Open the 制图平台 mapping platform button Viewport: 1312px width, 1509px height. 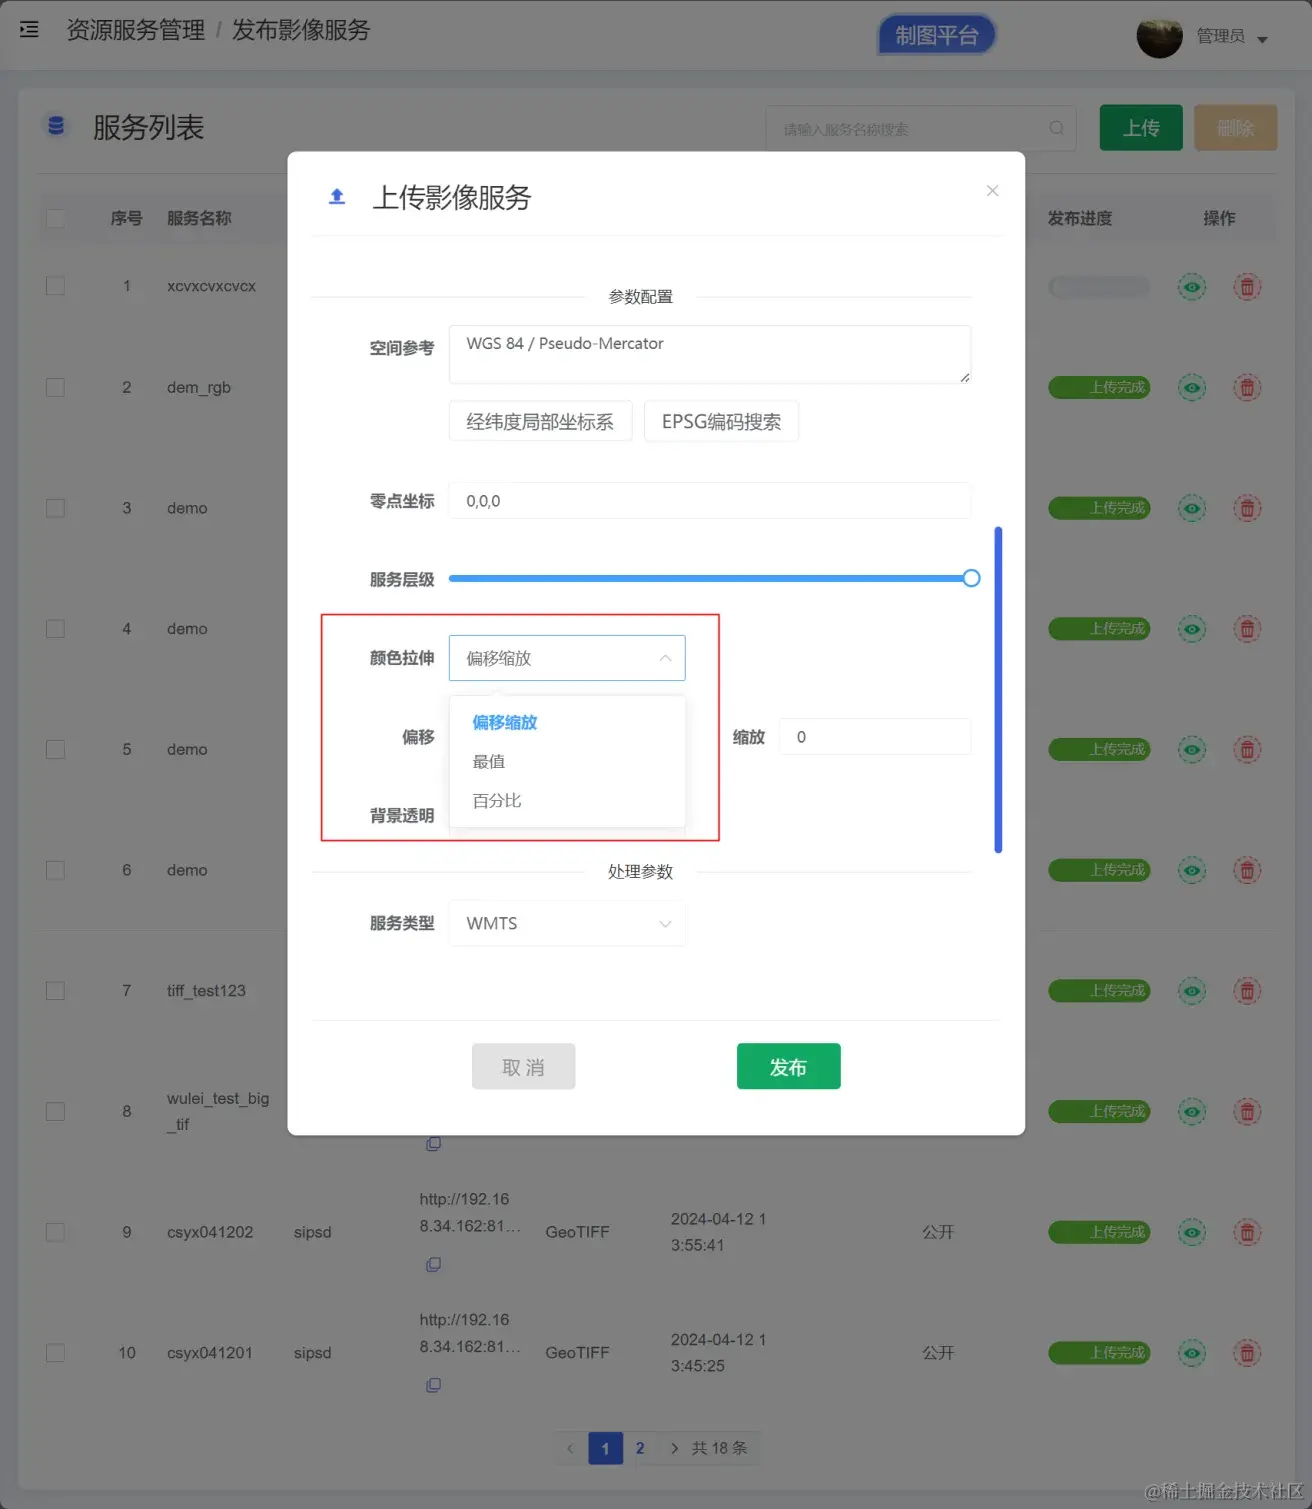[x=936, y=35]
